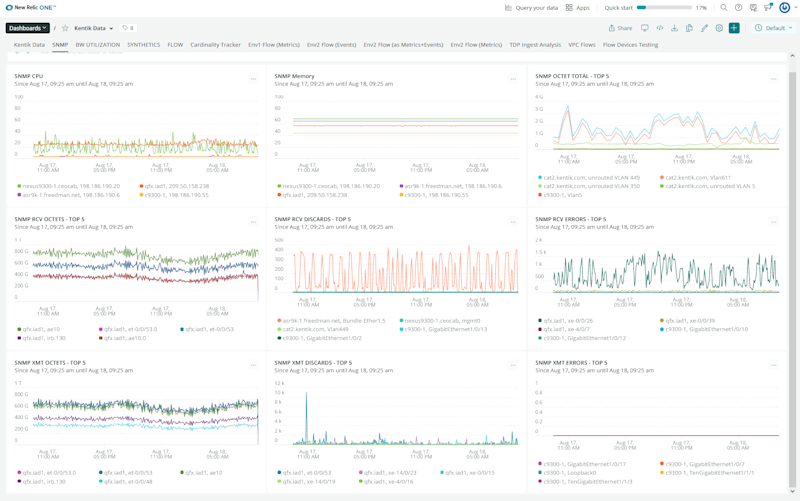Open the Kentik Data dashboard name dropdown
800x501 pixels.
(x=93, y=28)
